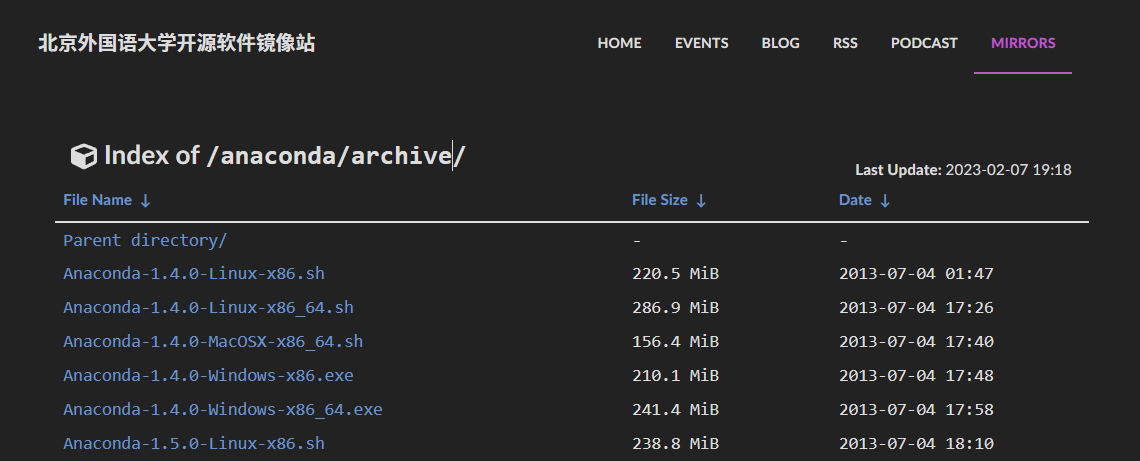Sort listing by Date header text
Viewport: 1140px width, 461px height.
pos(855,200)
